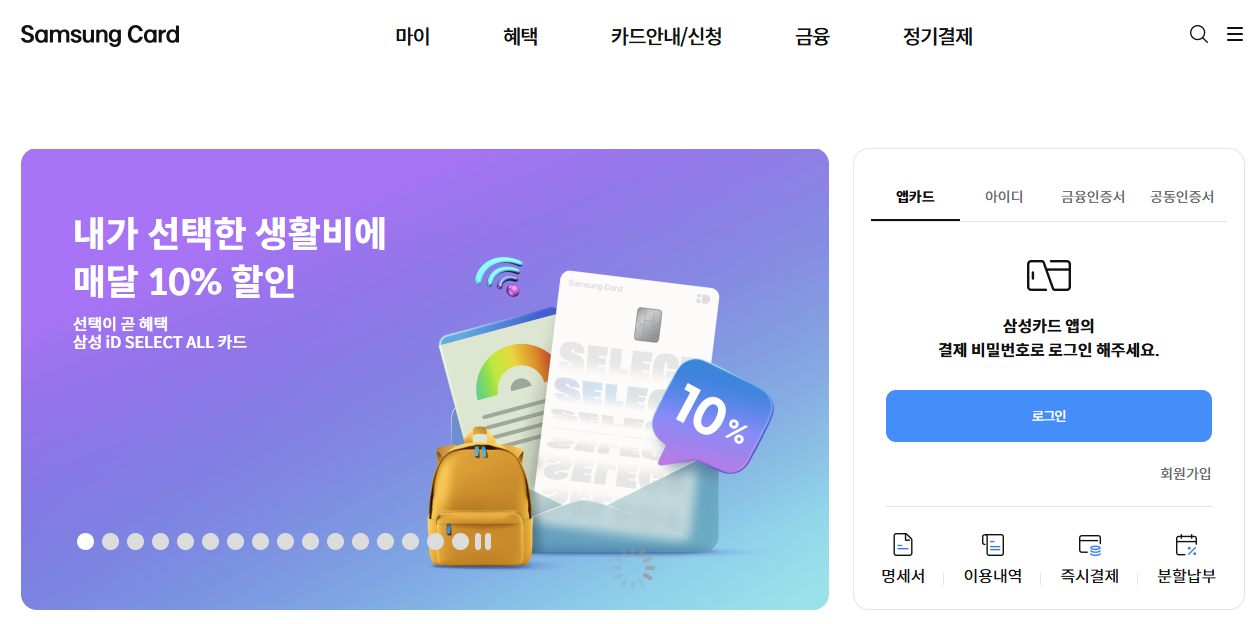The height and width of the screenshot is (624, 1260).
Task: Open the 분할납부 installment calendar icon
Action: [1186, 545]
